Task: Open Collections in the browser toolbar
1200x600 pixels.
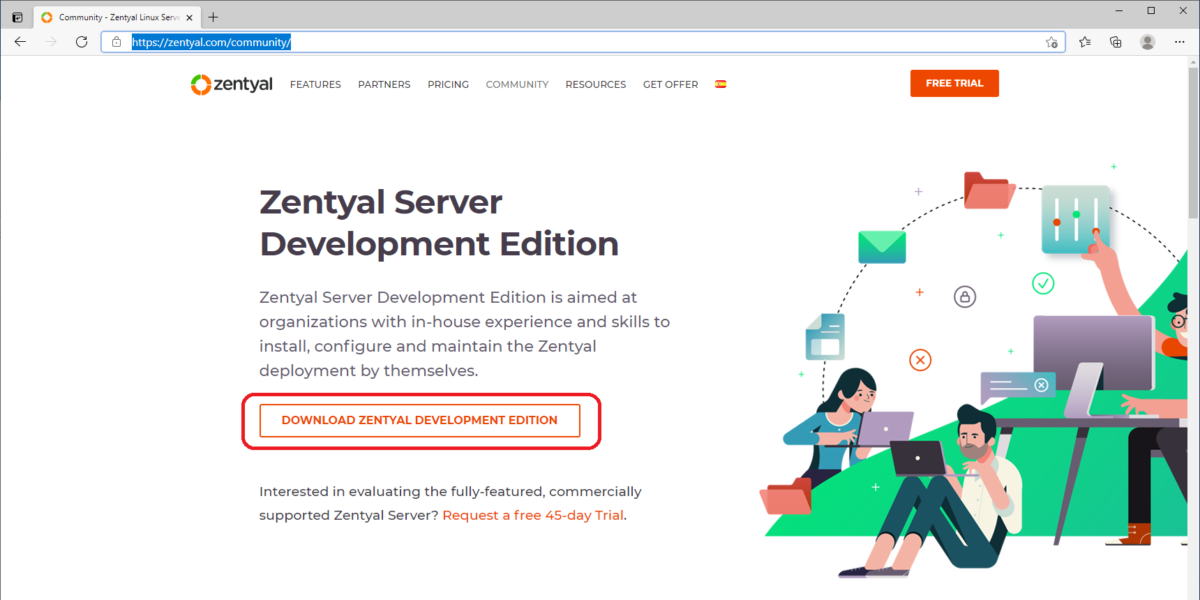Action: 1115,42
